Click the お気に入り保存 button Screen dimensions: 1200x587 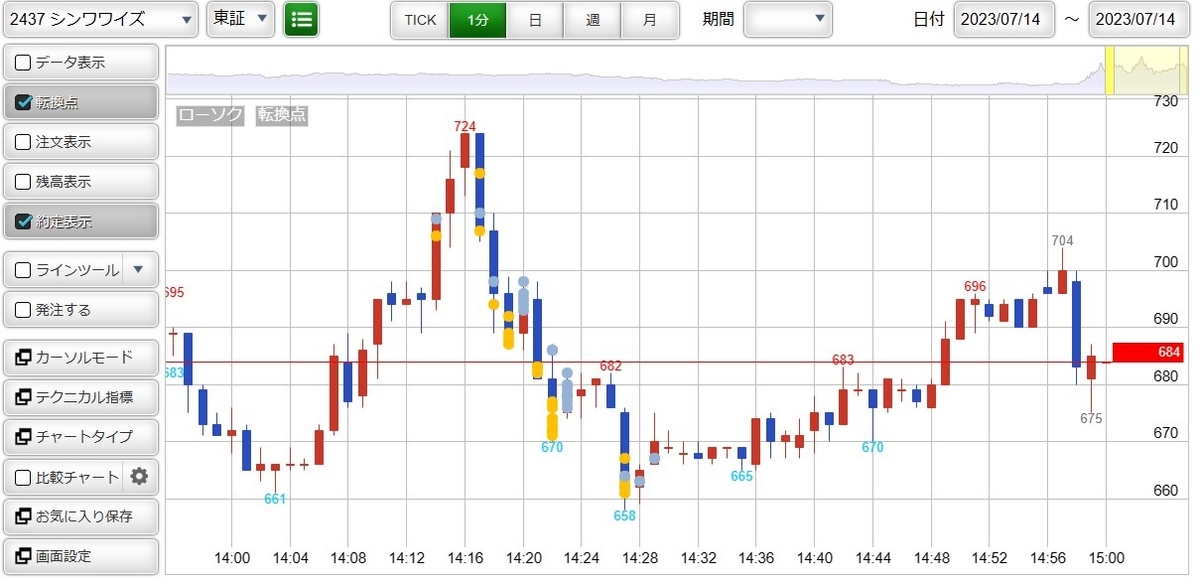[81, 517]
